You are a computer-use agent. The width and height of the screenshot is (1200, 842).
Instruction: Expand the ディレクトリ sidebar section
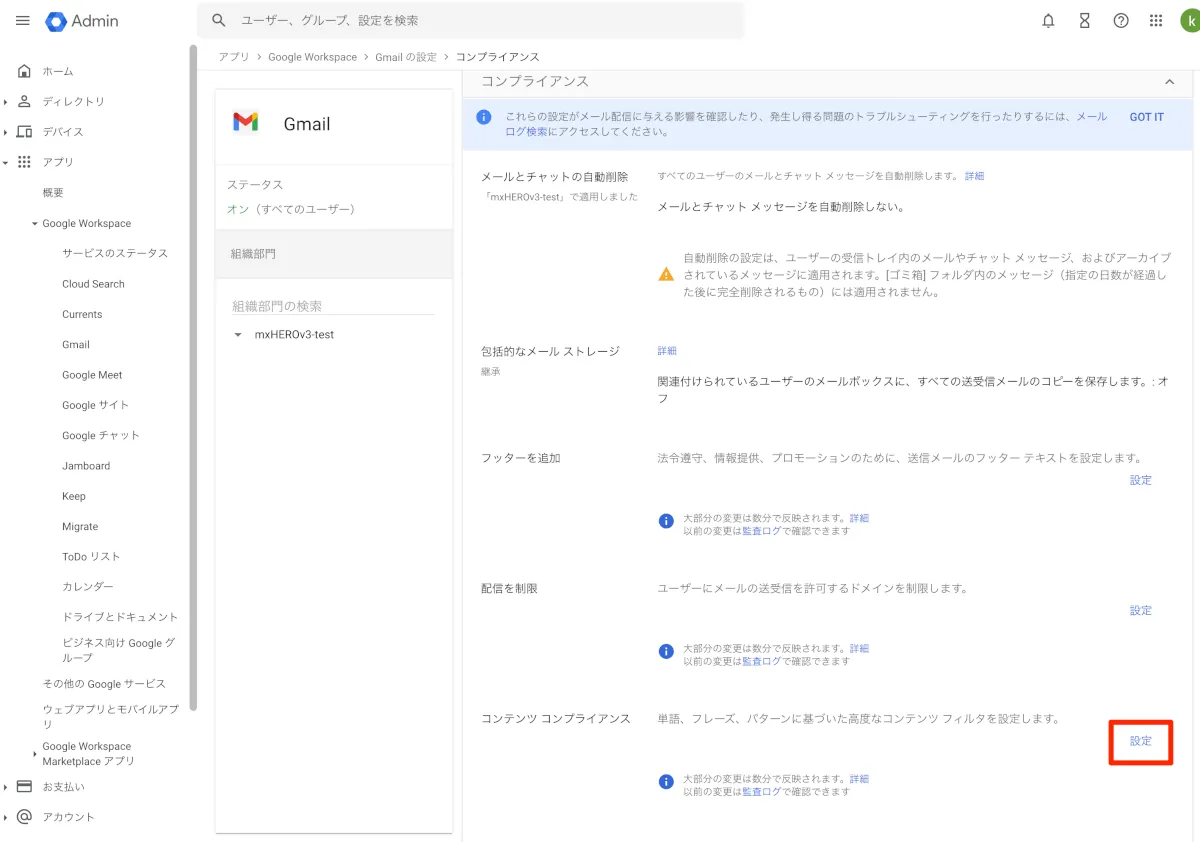[x=6, y=102]
